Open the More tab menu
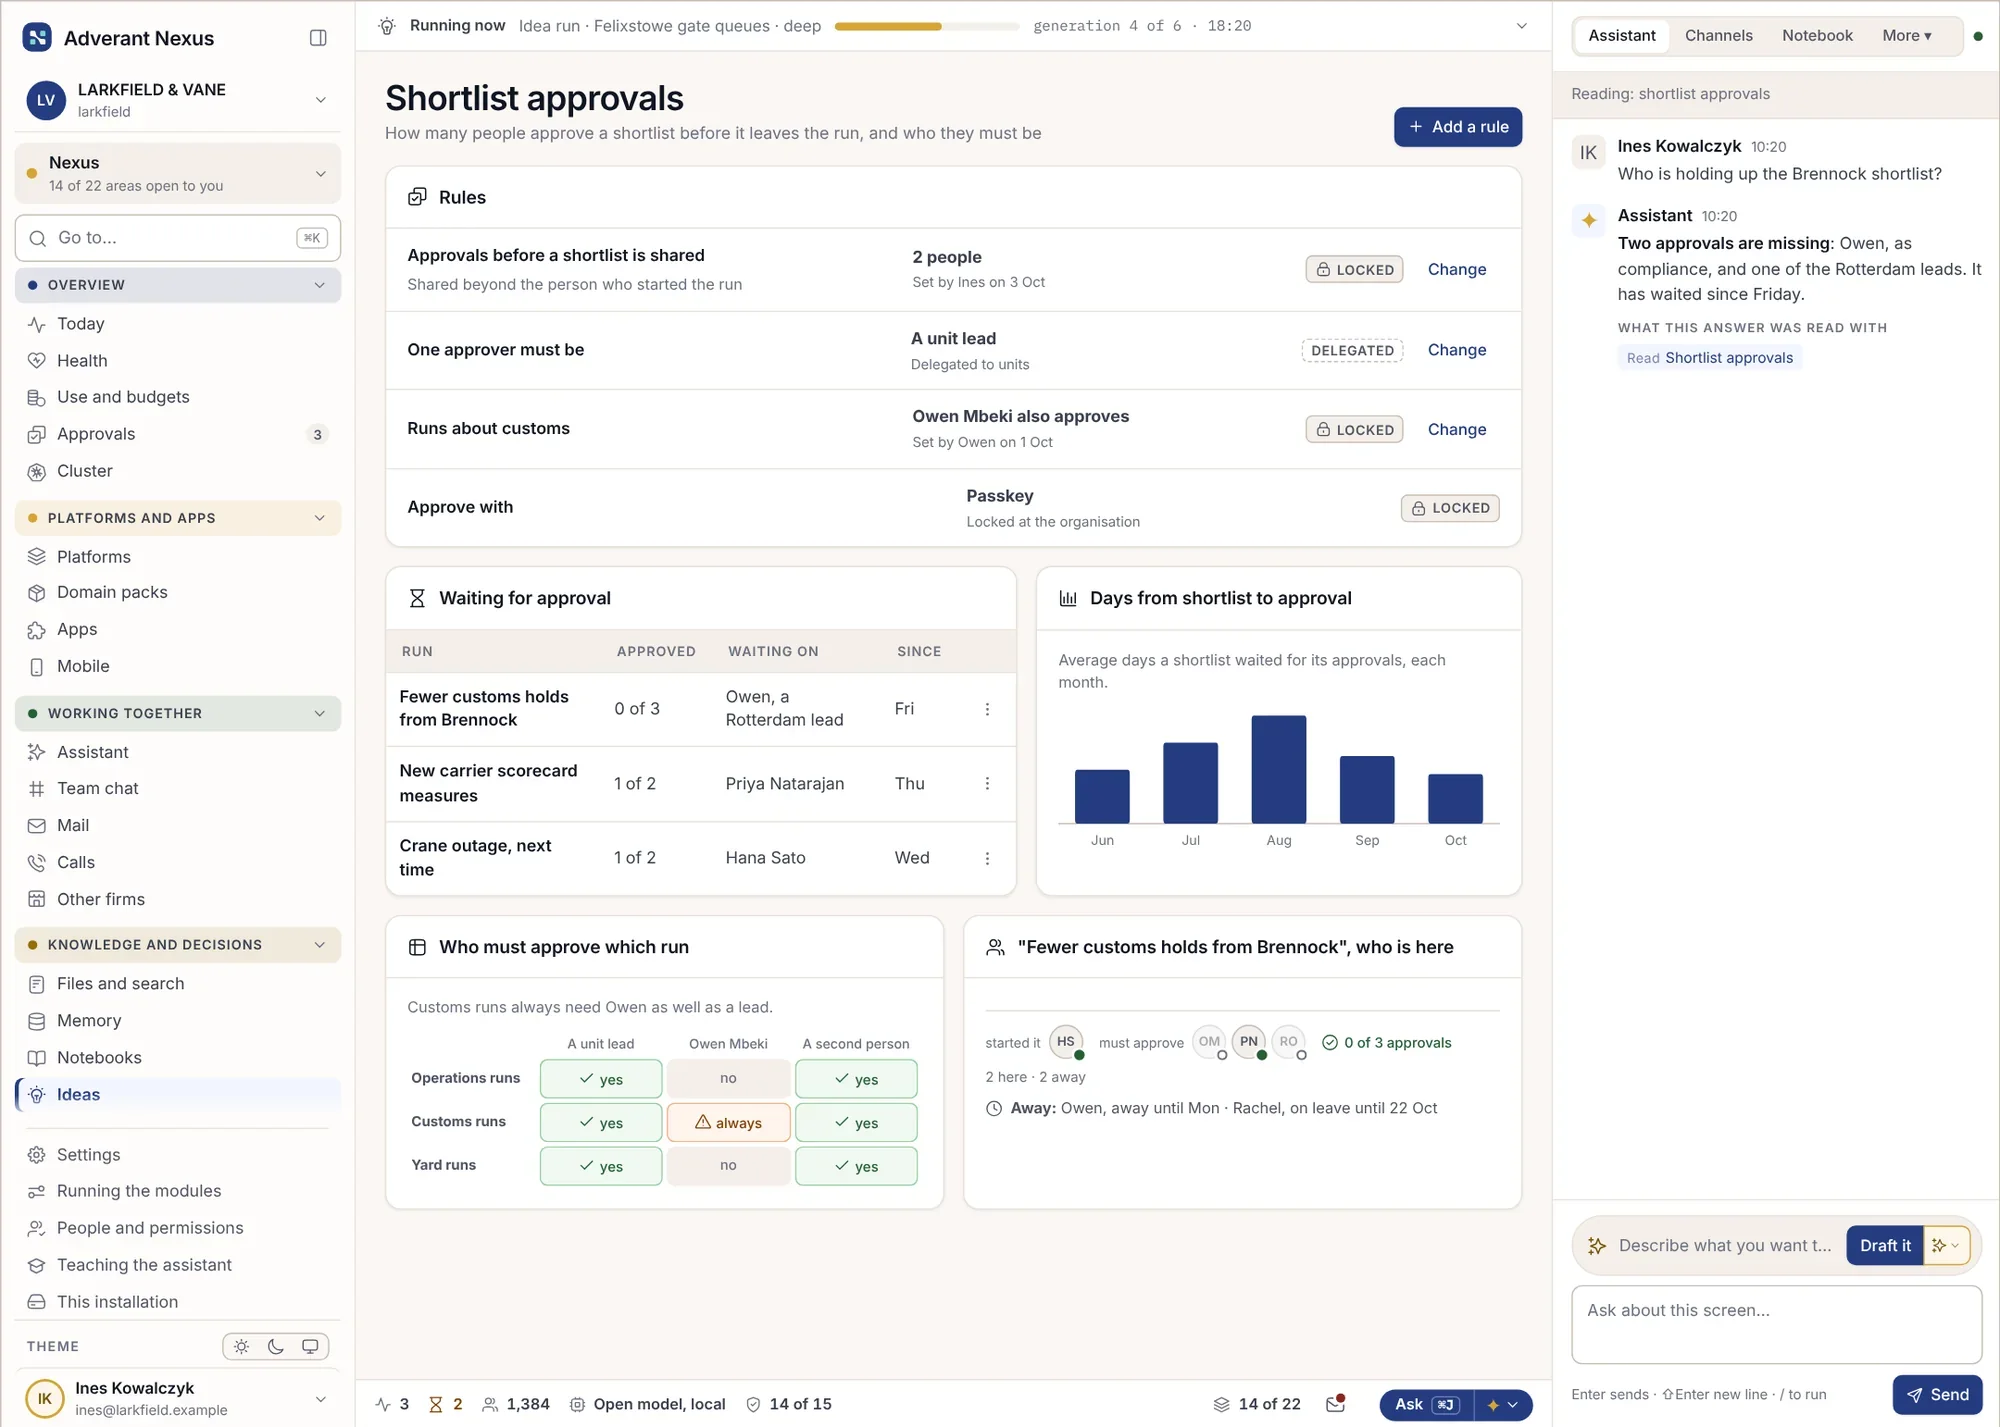 (1907, 36)
